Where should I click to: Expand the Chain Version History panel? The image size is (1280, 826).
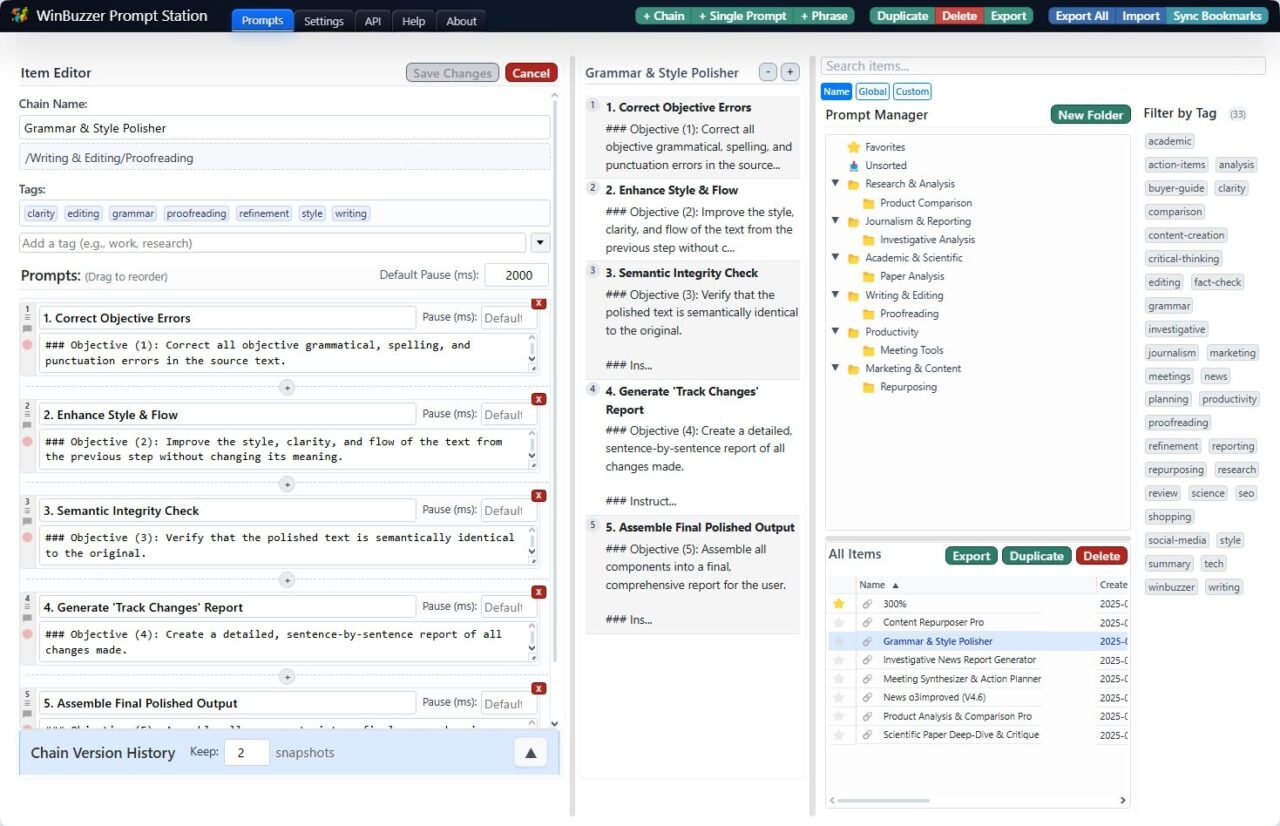[x=530, y=752]
